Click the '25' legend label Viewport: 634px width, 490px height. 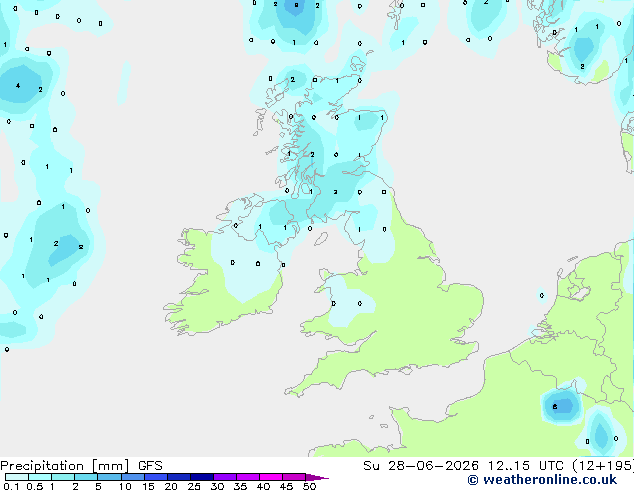194,486
